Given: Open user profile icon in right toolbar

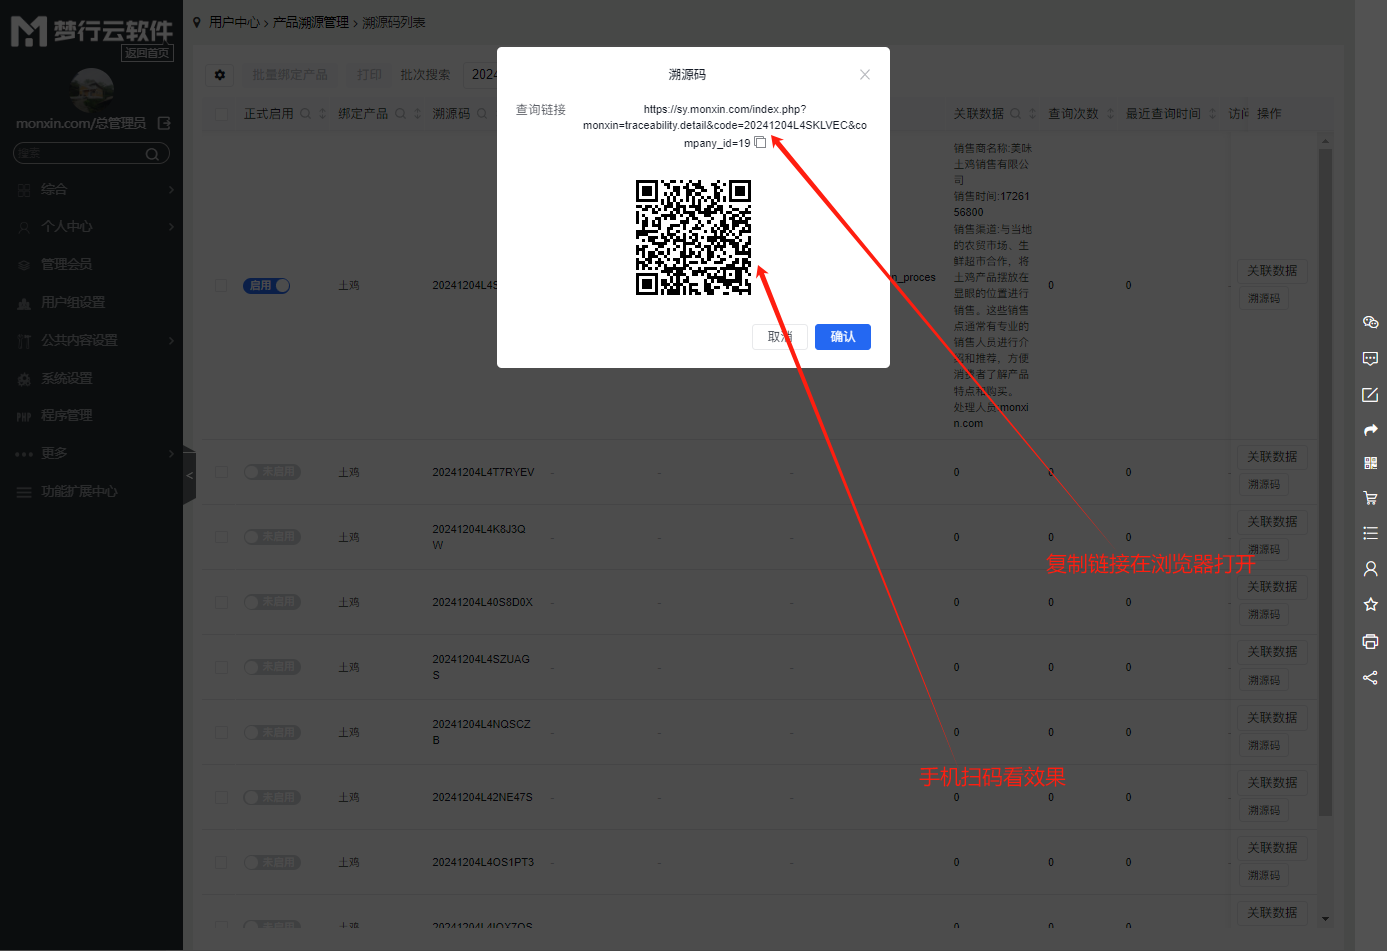Looking at the screenshot, I should 1370,568.
